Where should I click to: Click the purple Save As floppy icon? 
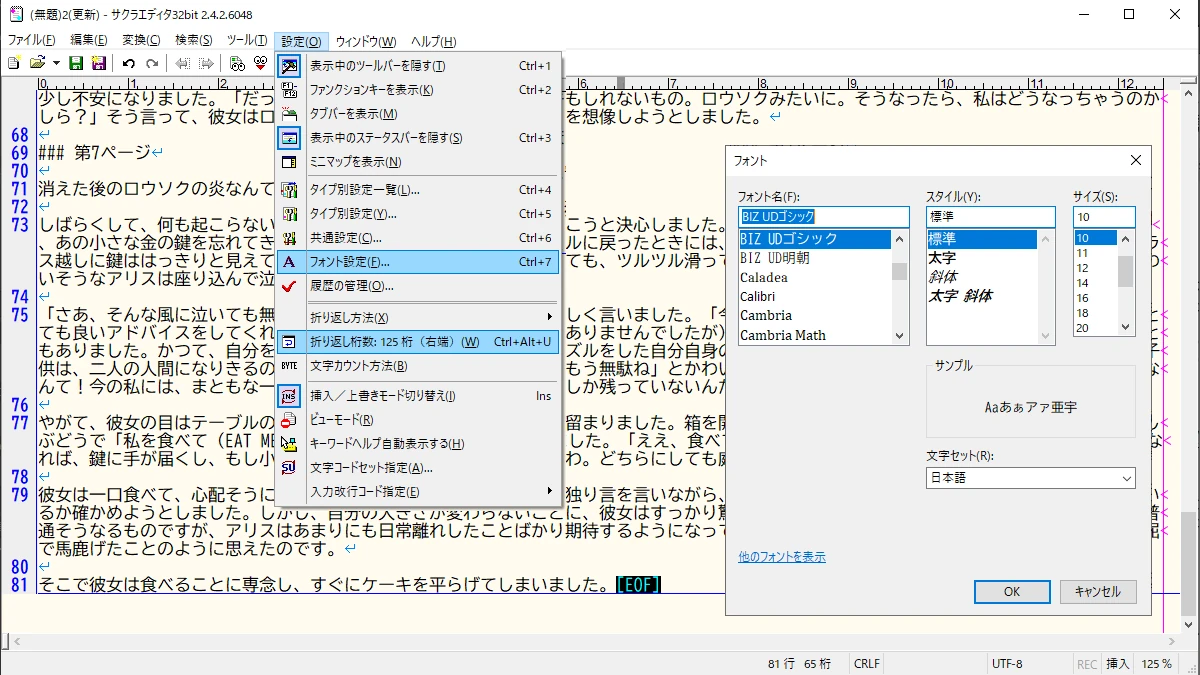coord(98,63)
